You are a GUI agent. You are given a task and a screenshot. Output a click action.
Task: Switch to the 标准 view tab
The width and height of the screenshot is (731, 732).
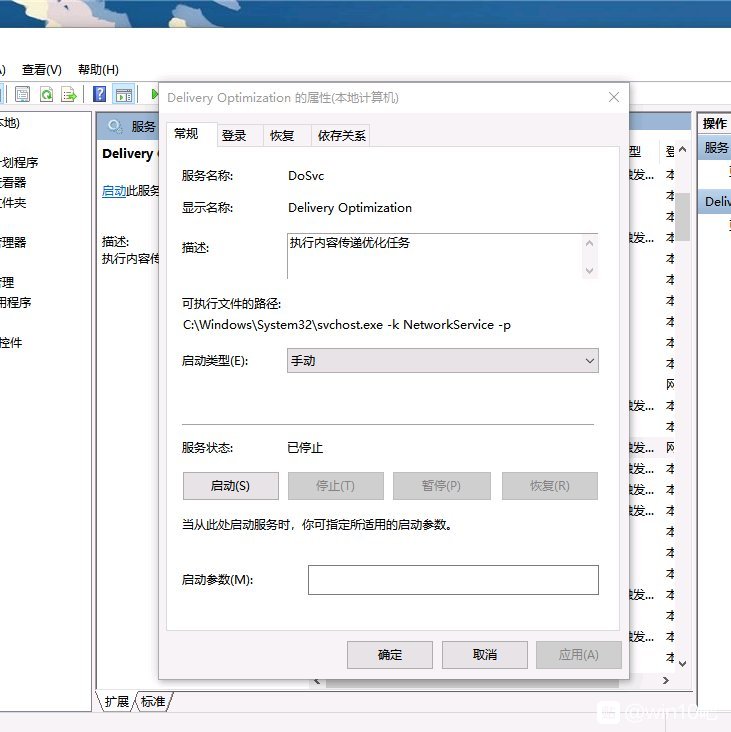point(154,701)
